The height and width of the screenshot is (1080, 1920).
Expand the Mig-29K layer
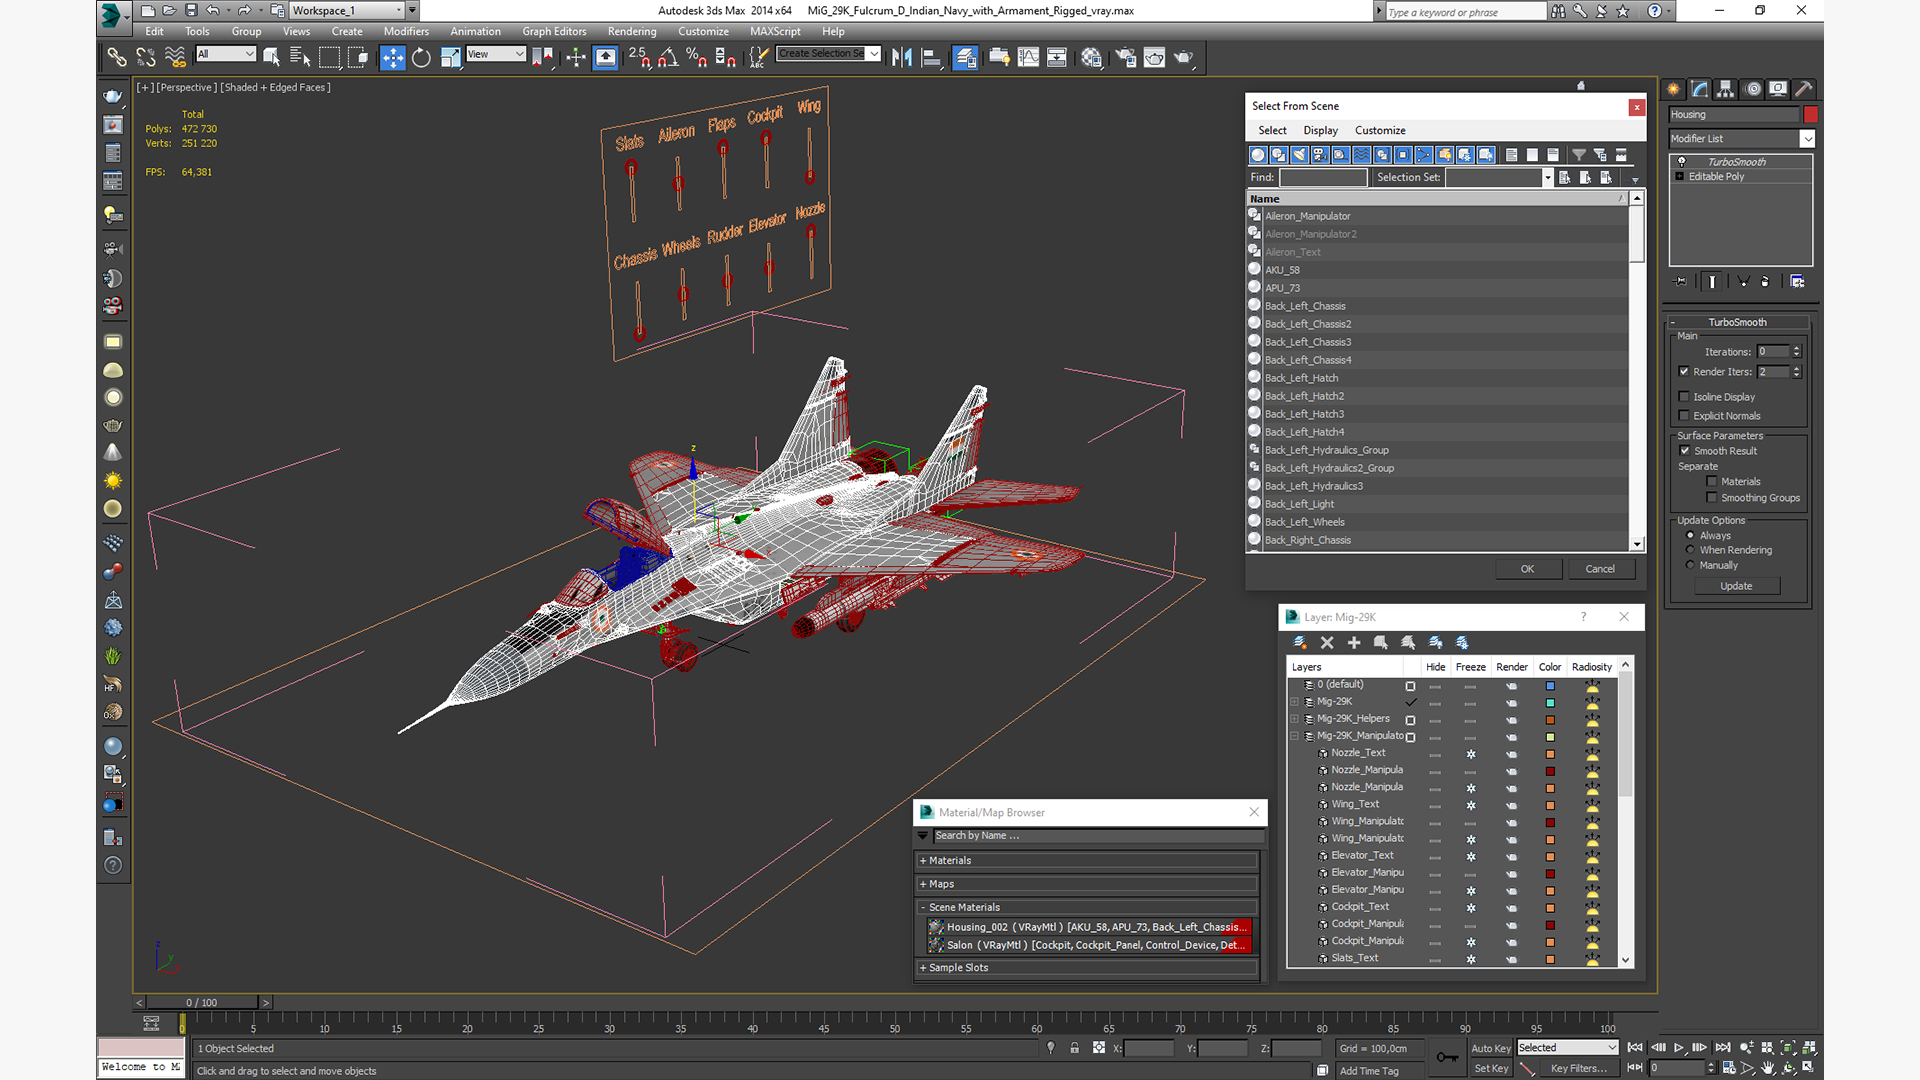pos(1294,702)
